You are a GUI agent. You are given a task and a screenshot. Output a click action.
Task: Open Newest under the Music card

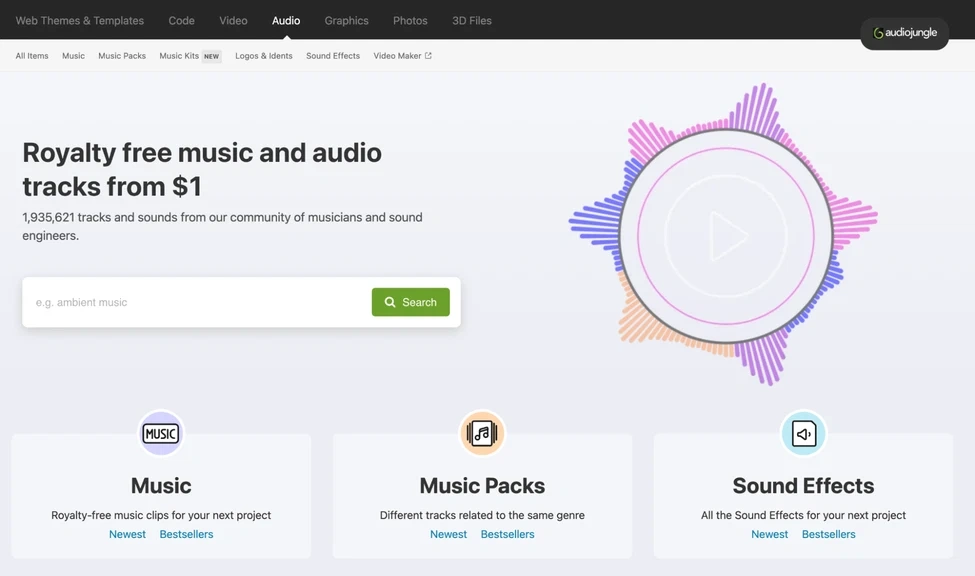[127, 534]
